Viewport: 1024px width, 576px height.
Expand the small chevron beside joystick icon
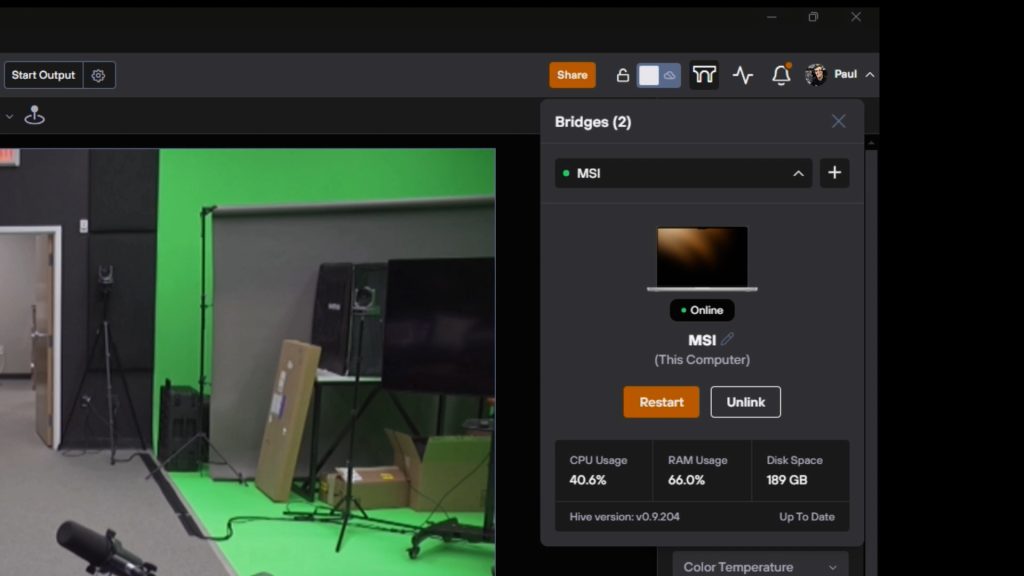[x=9, y=116]
